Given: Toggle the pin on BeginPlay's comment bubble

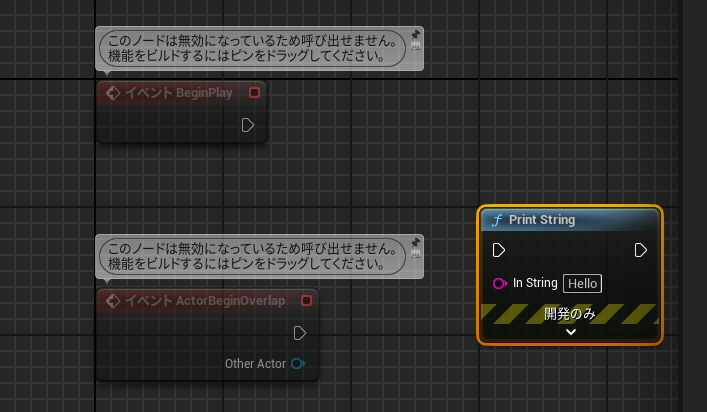Looking at the screenshot, I should pos(416,35).
